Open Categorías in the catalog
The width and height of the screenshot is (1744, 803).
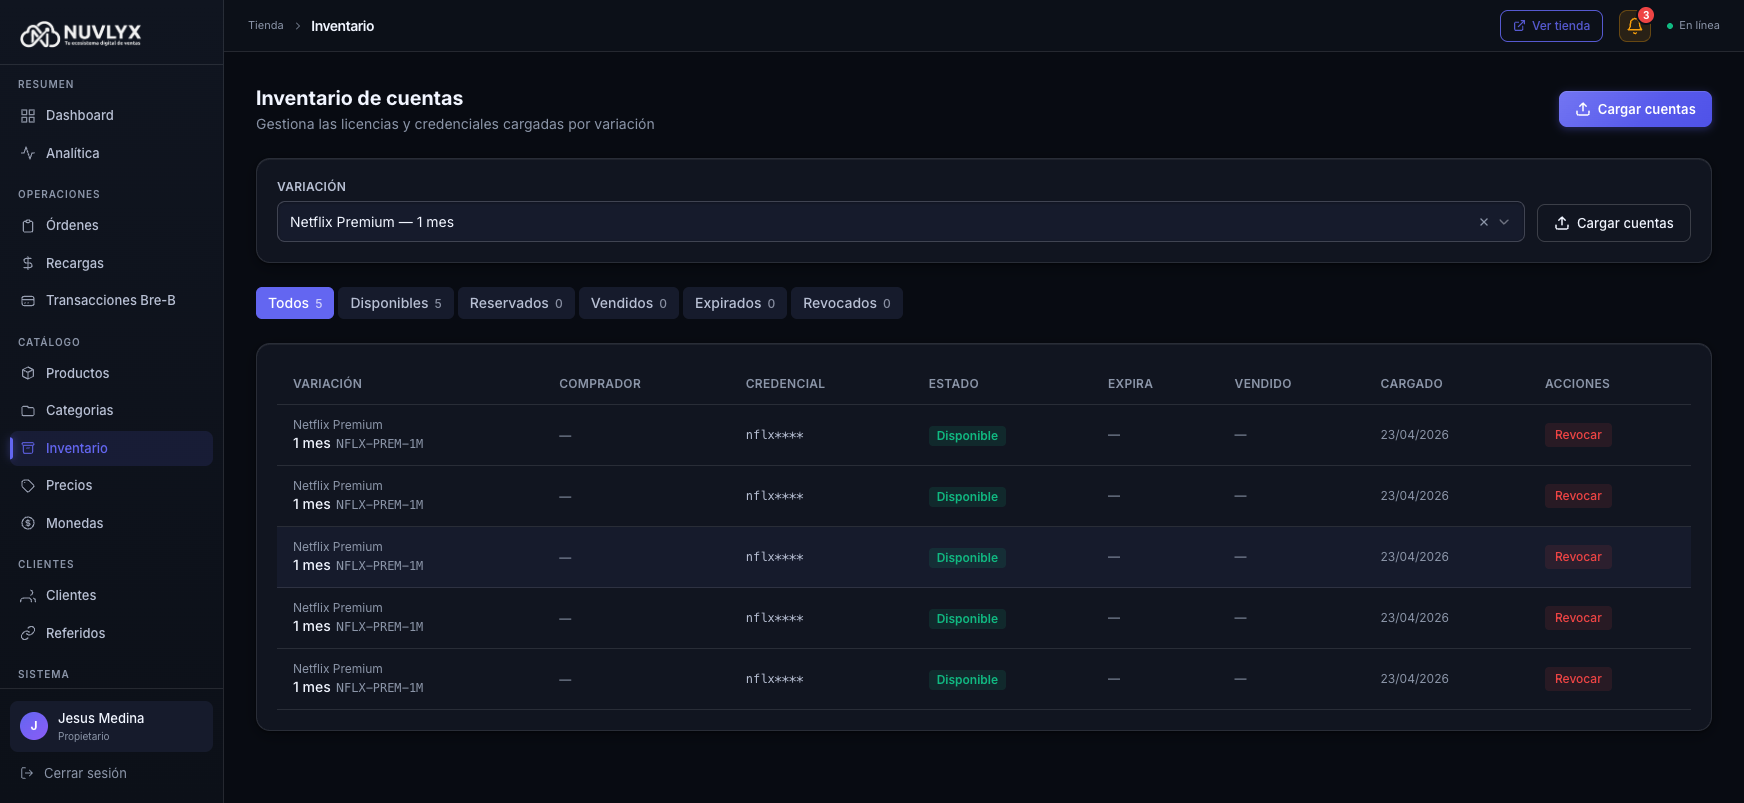111,411
